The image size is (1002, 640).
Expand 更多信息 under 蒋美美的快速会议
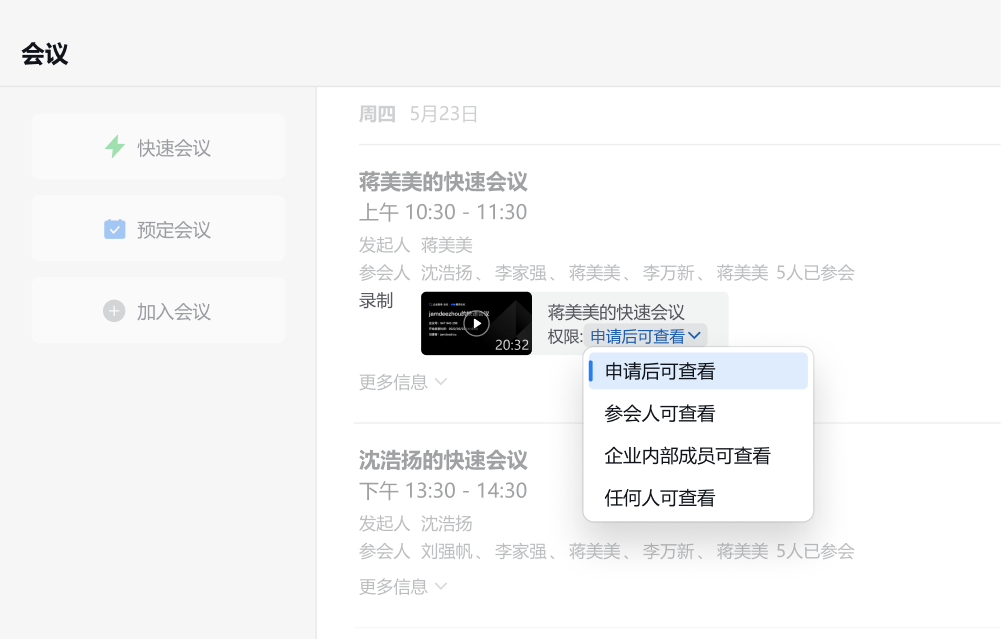click(403, 382)
